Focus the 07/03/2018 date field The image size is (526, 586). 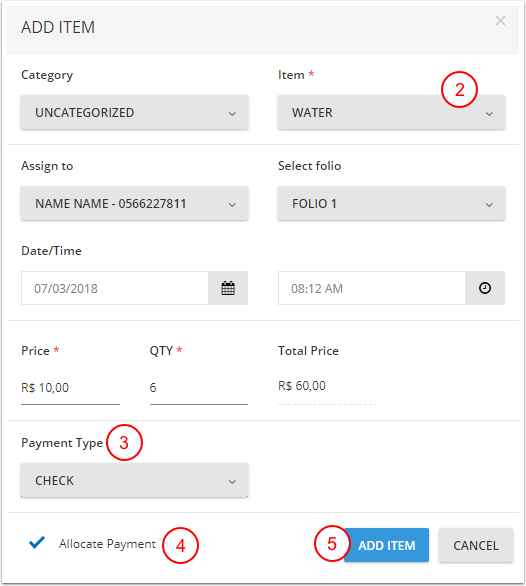(115, 288)
